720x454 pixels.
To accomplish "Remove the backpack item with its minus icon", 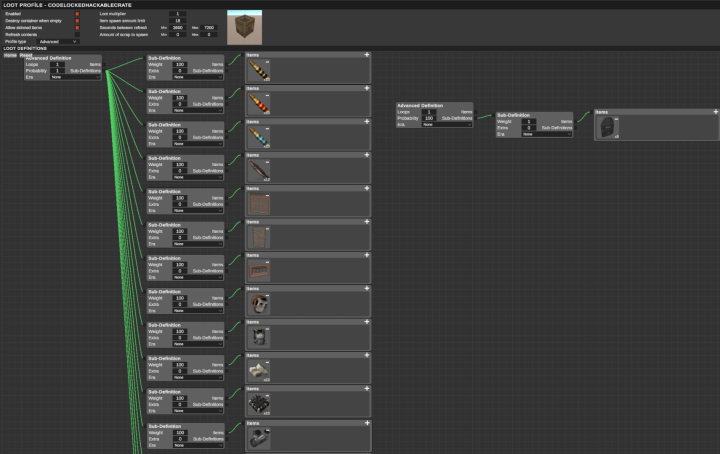I will [x=616, y=119].
